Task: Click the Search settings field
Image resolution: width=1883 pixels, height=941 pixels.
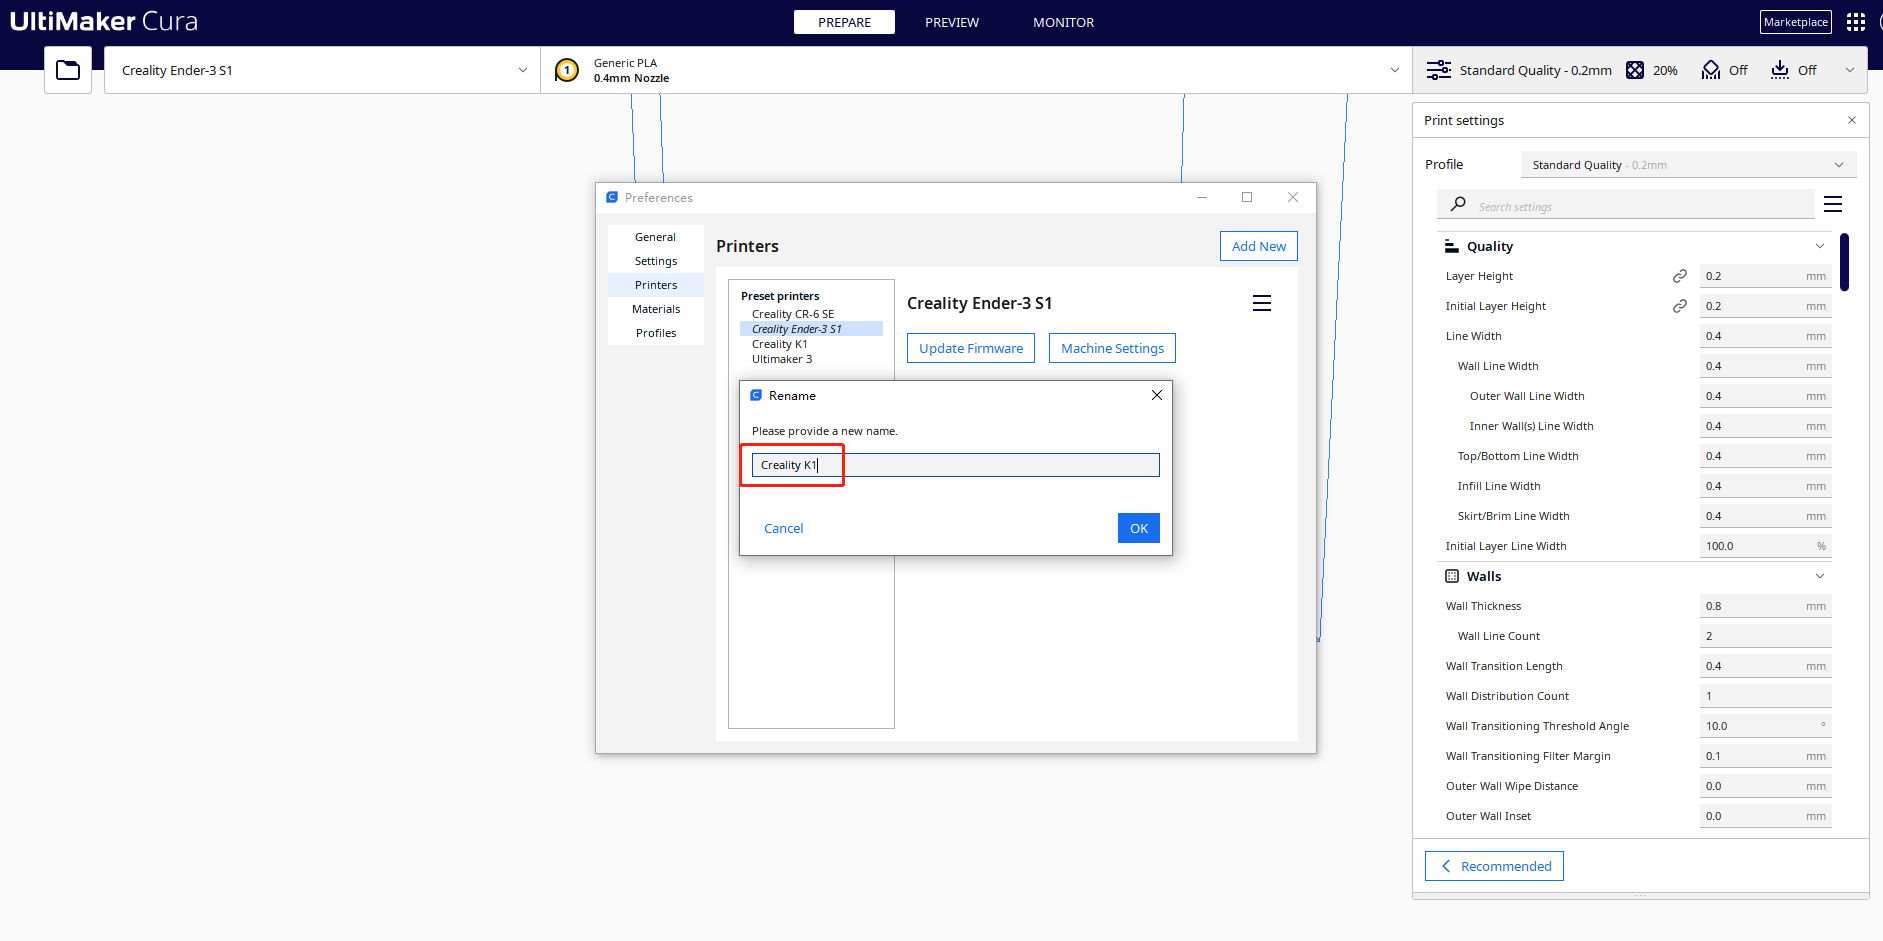Action: [x=1626, y=204]
